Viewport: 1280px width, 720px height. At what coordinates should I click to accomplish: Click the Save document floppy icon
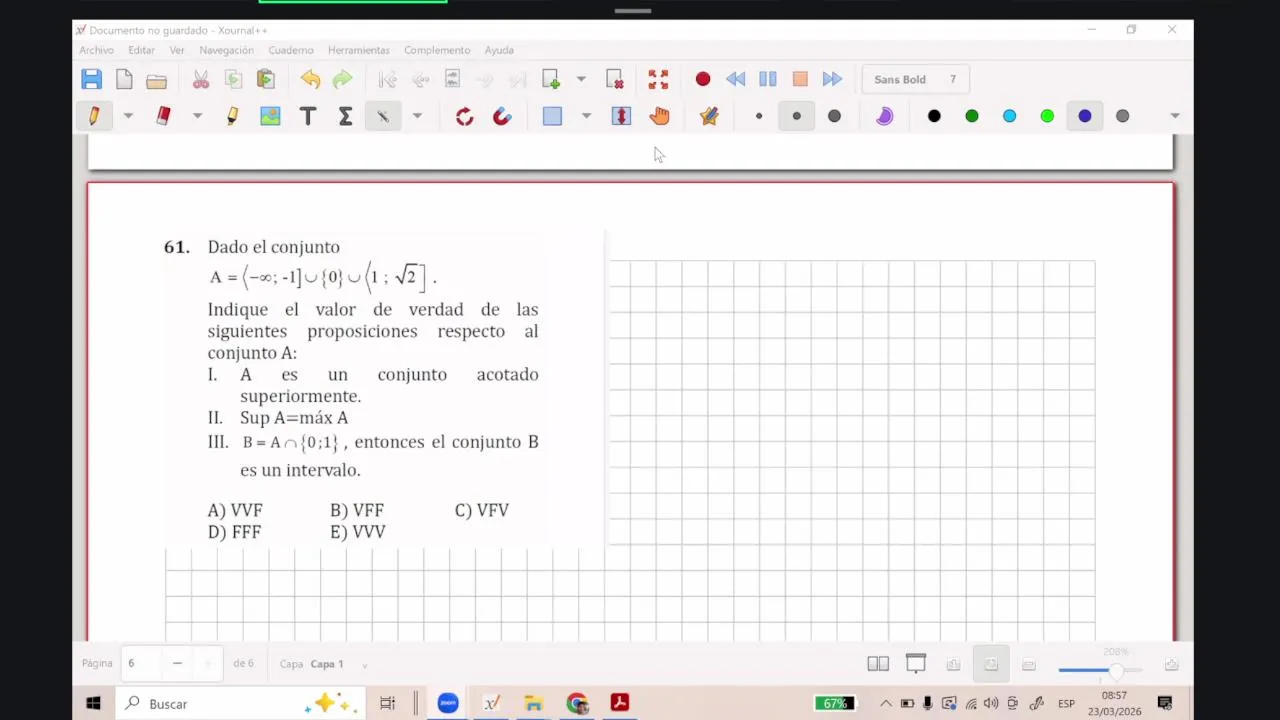point(91,79)
